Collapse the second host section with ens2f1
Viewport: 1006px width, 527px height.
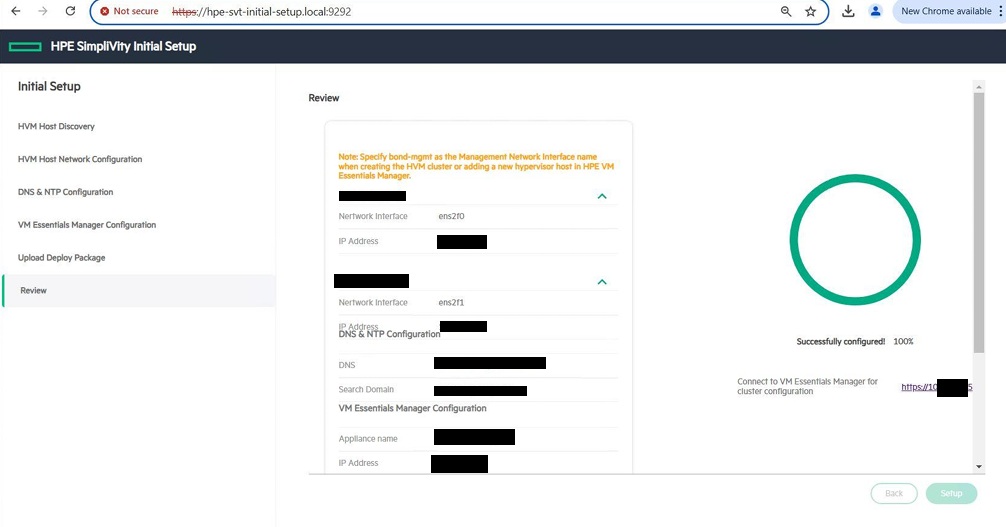point(602,282)
